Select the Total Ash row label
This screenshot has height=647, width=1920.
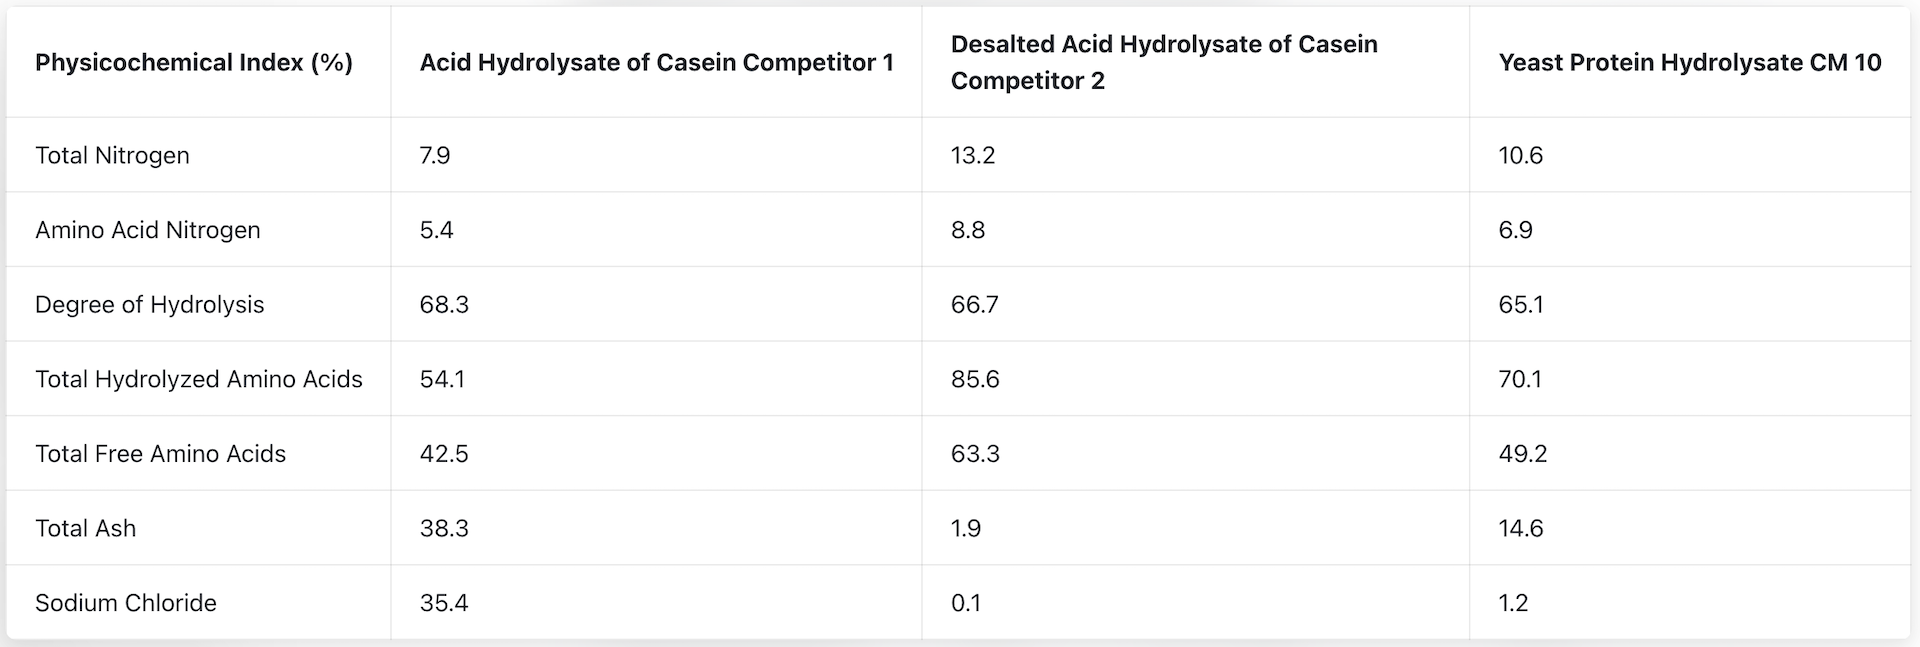(86, 528)
